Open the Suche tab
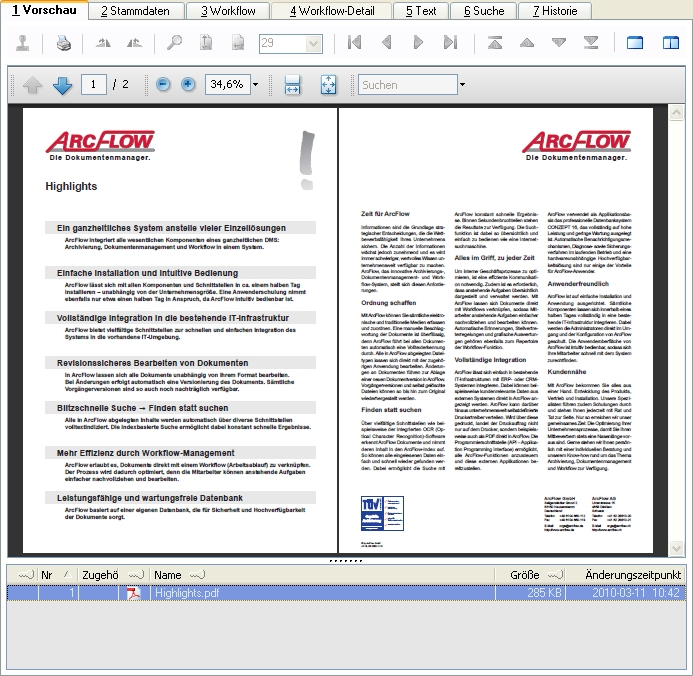 (x=484, y=11)
